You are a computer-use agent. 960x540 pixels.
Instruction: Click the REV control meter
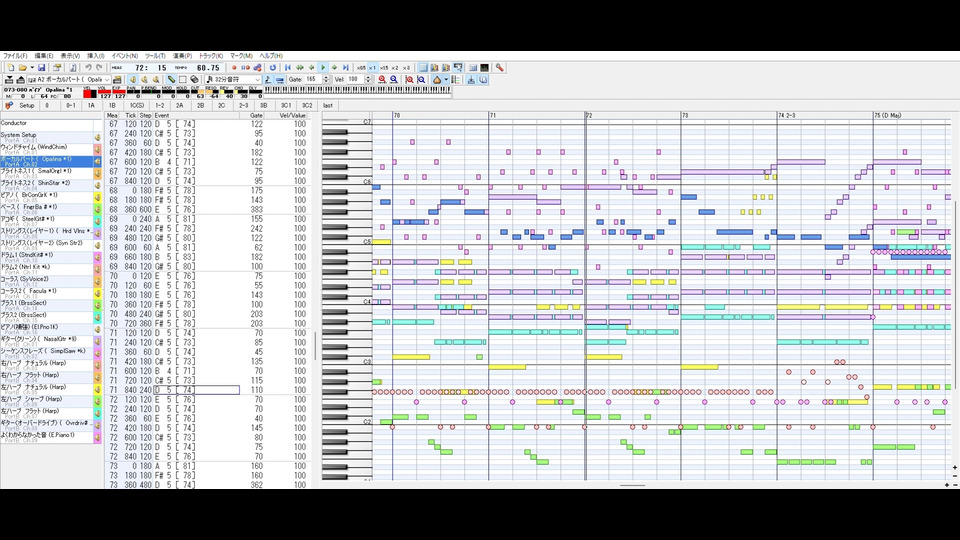(x=225, y=93)
